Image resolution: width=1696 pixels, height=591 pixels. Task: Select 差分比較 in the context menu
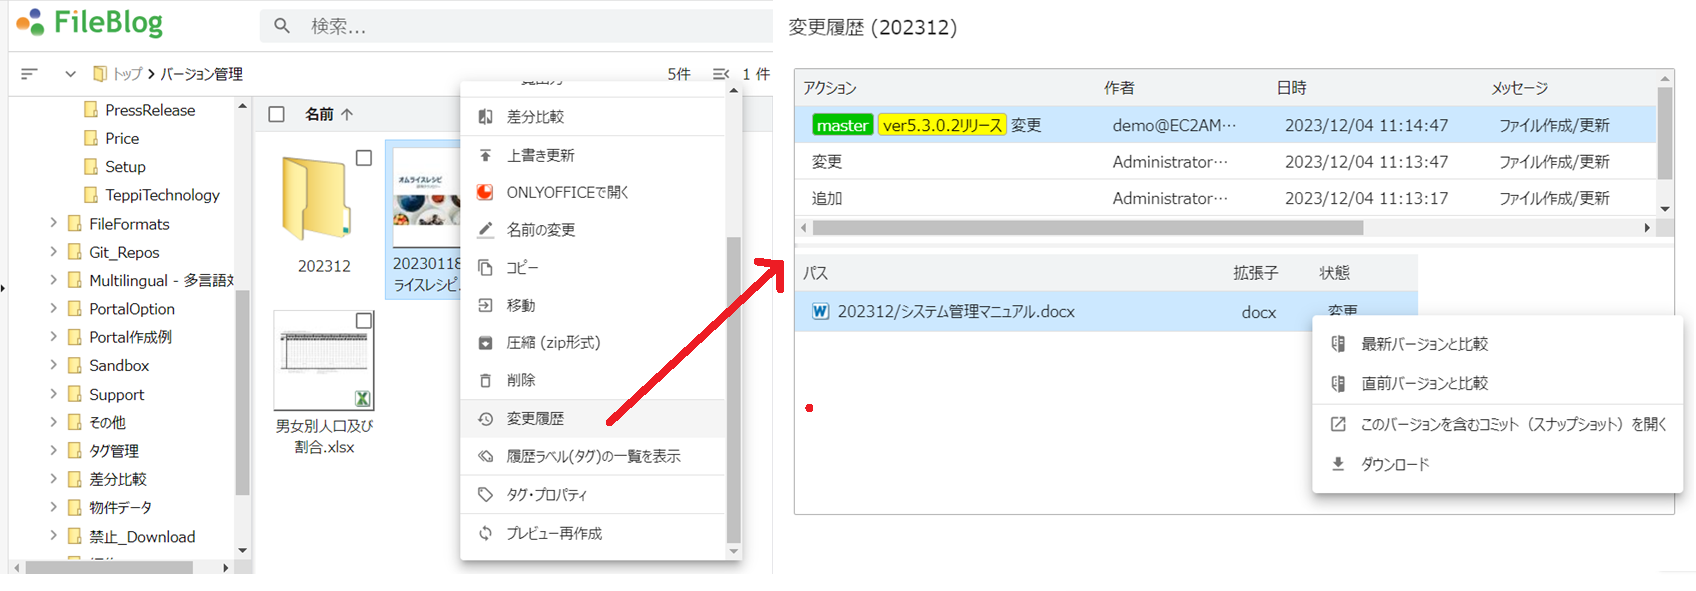[593, 117]
